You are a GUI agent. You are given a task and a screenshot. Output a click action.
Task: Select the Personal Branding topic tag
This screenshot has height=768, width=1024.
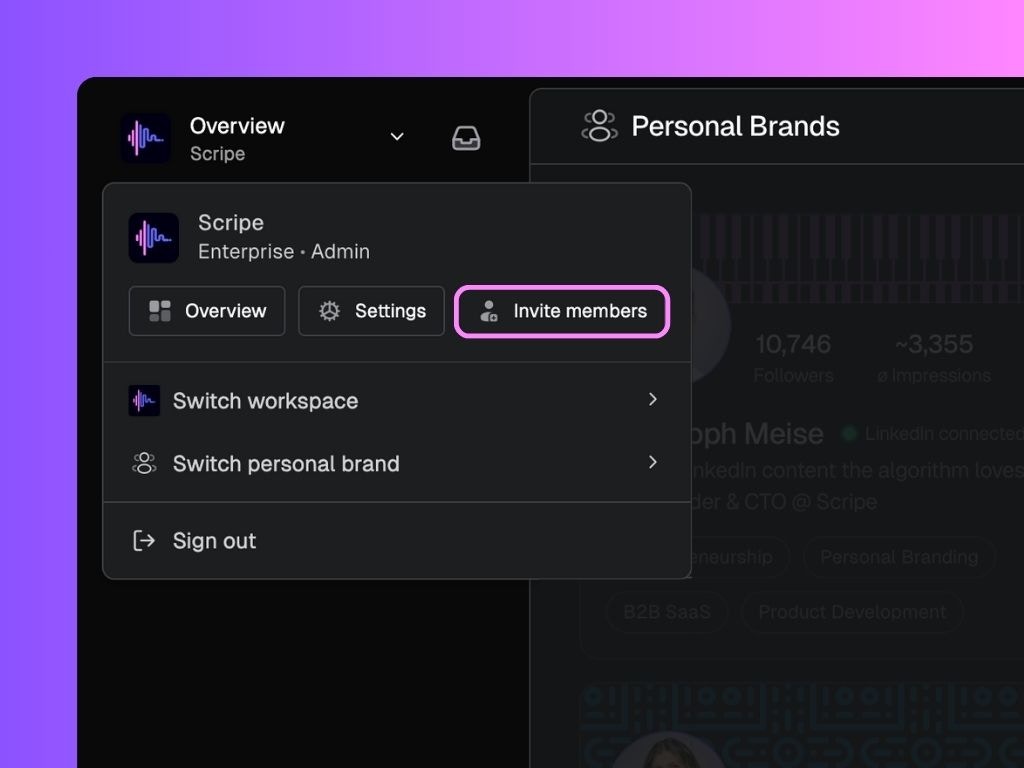[x=899, y=556]
